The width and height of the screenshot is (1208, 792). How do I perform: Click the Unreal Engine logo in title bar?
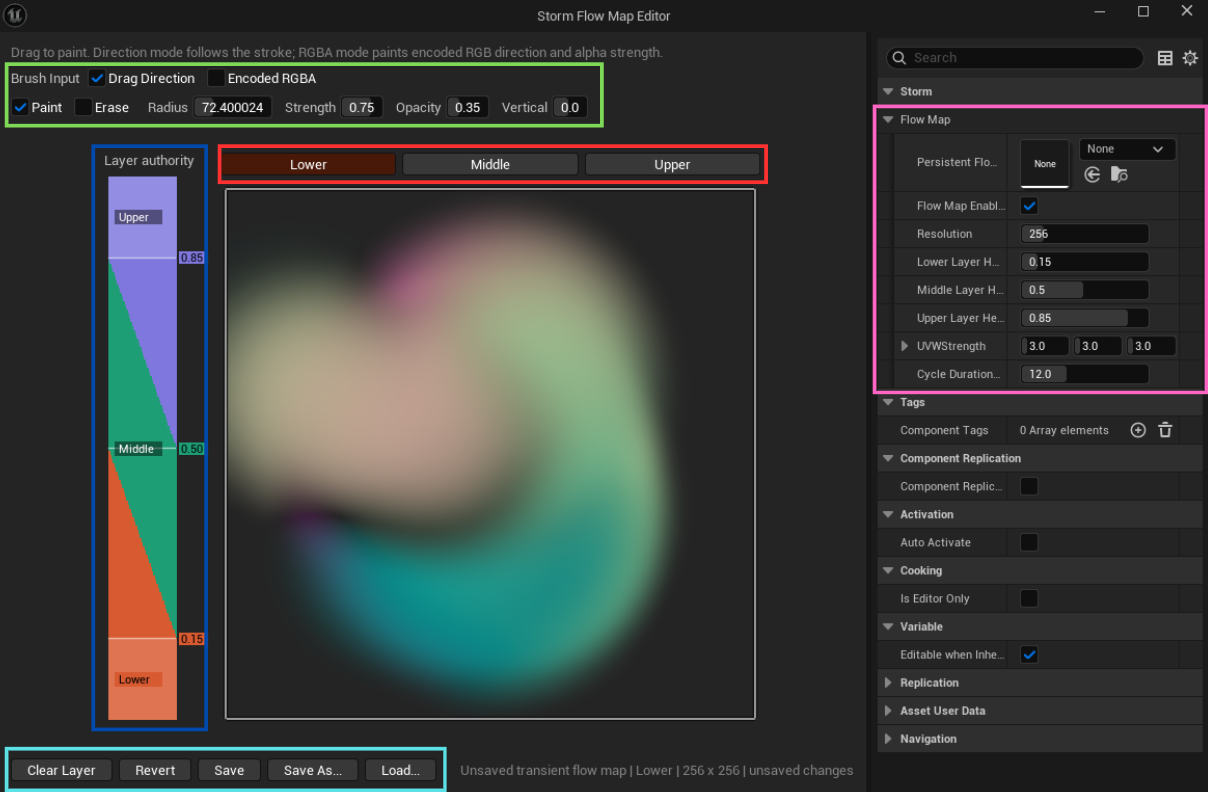click(16, 15)
